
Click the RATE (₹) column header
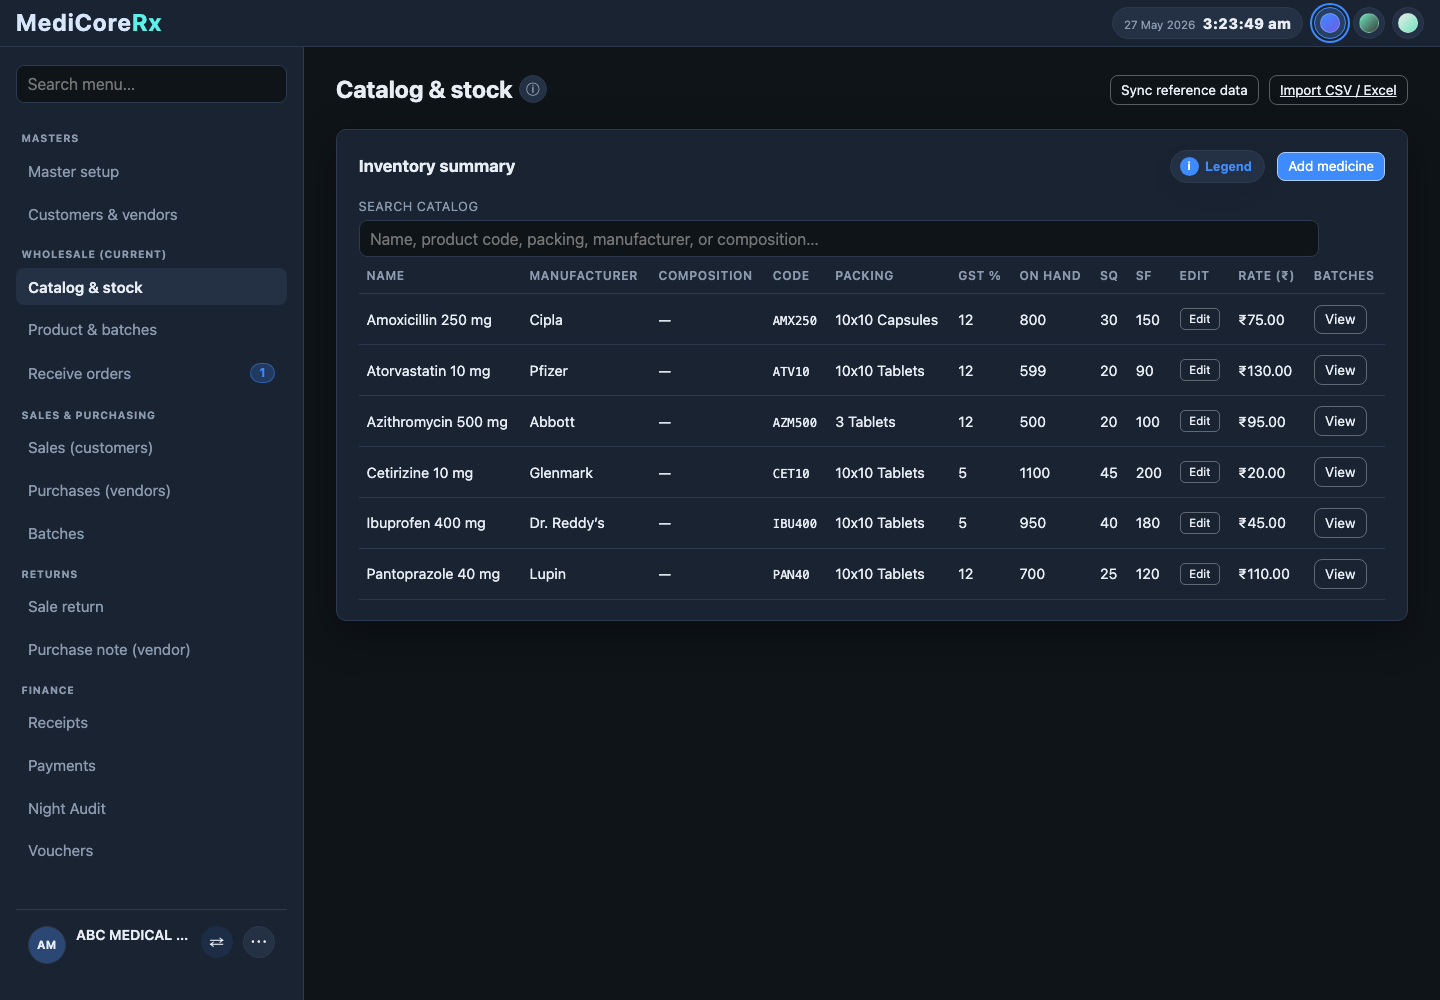(1266, 276)
